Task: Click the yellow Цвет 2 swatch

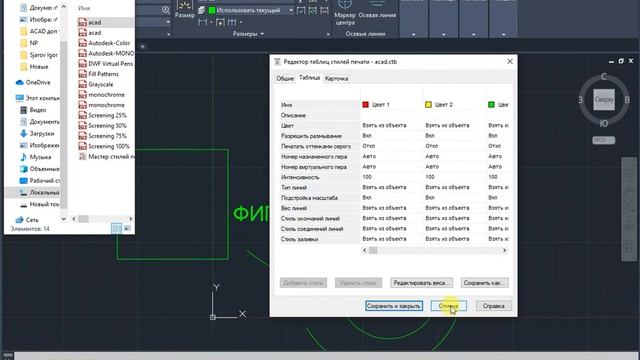Action: coord(428,104)
